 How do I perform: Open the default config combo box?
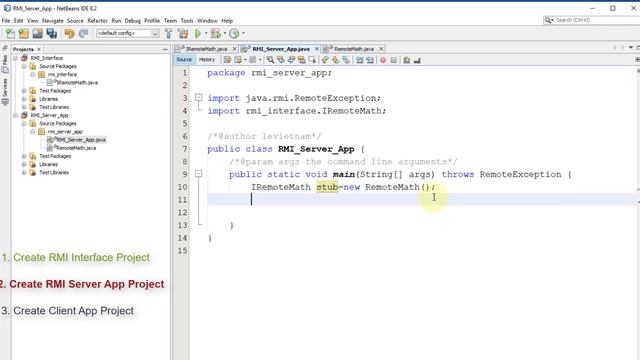tap(128, 33)
